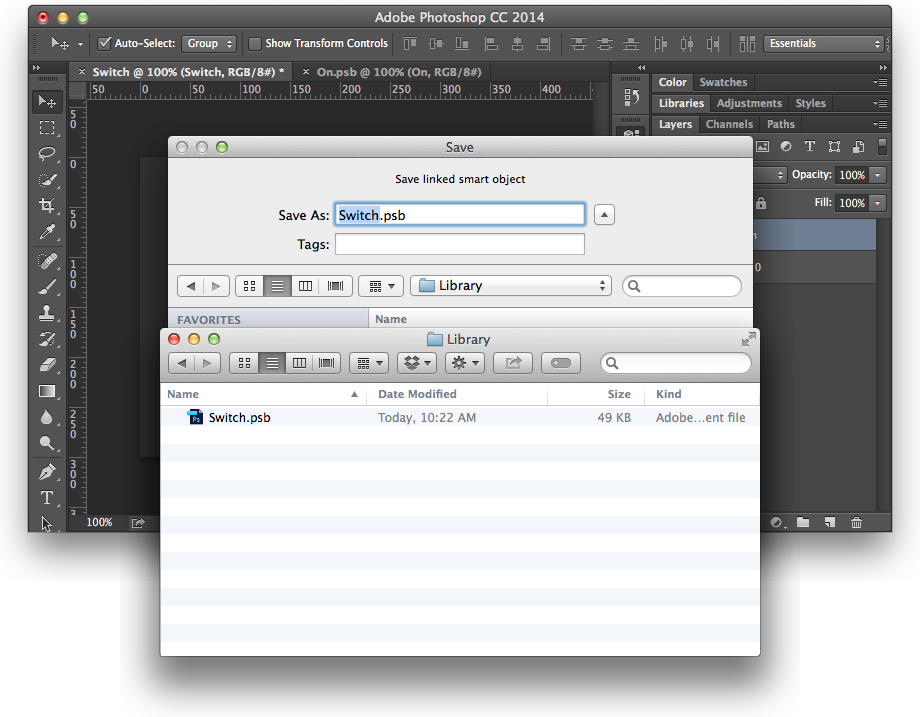The width and height of the screenshot is (920, 717).
Task: Switch to the Paths tab
Action: 780,124
